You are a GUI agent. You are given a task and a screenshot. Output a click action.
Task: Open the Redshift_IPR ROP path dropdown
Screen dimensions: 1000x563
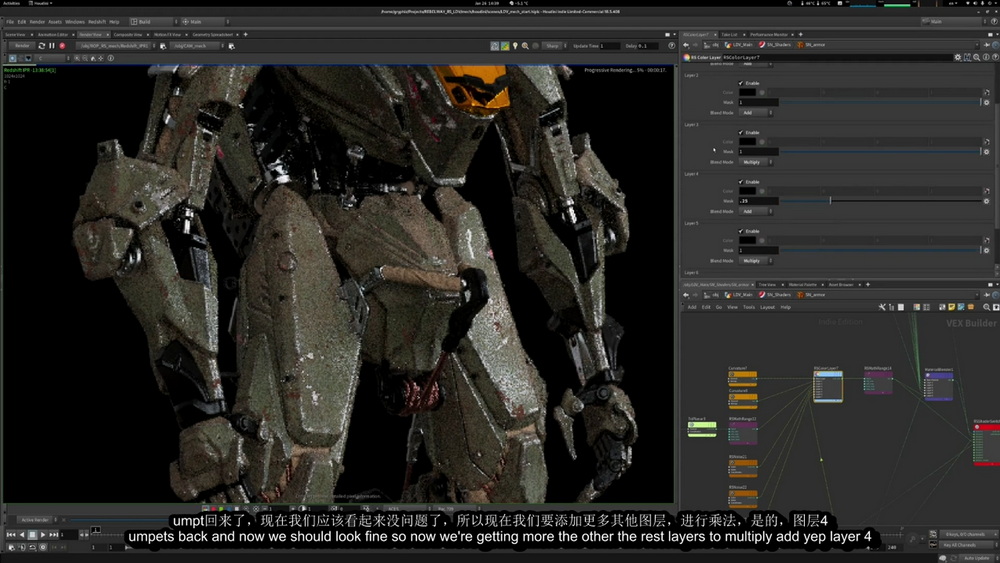point(116,46)
